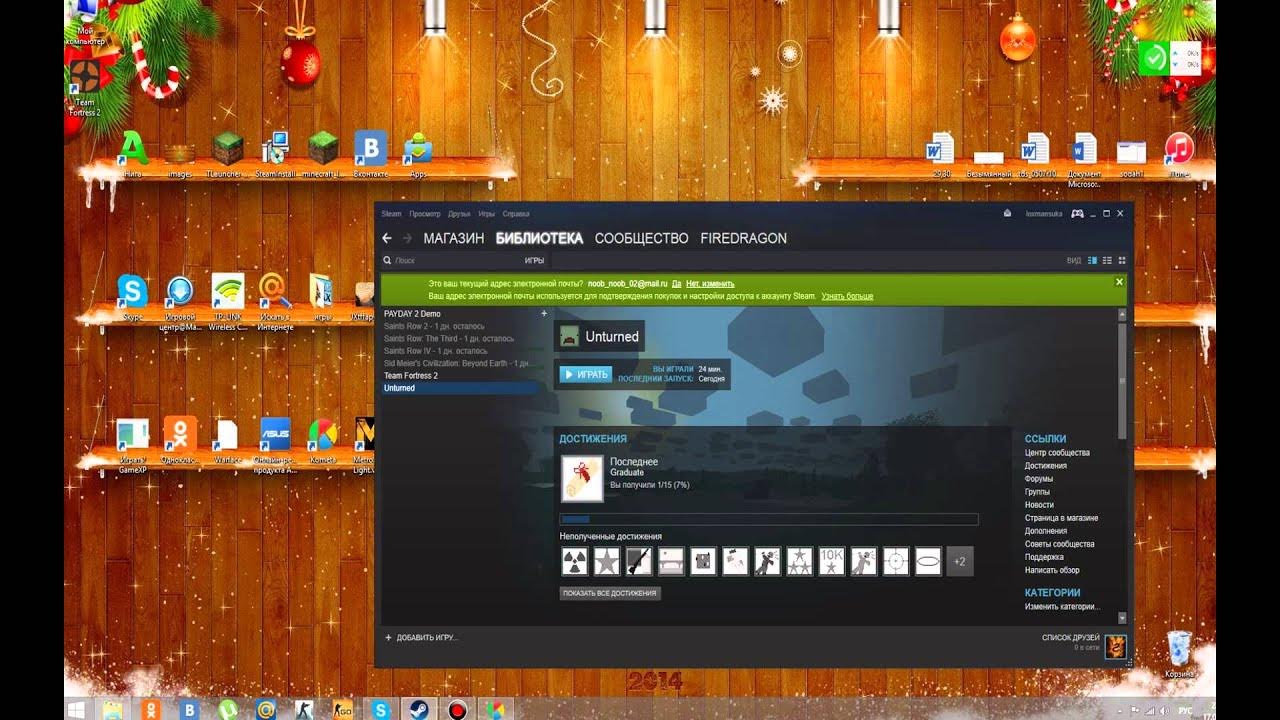Click the Узнать больше link
The height and width of the screenshot is (720, 1280).
(847, 296)
